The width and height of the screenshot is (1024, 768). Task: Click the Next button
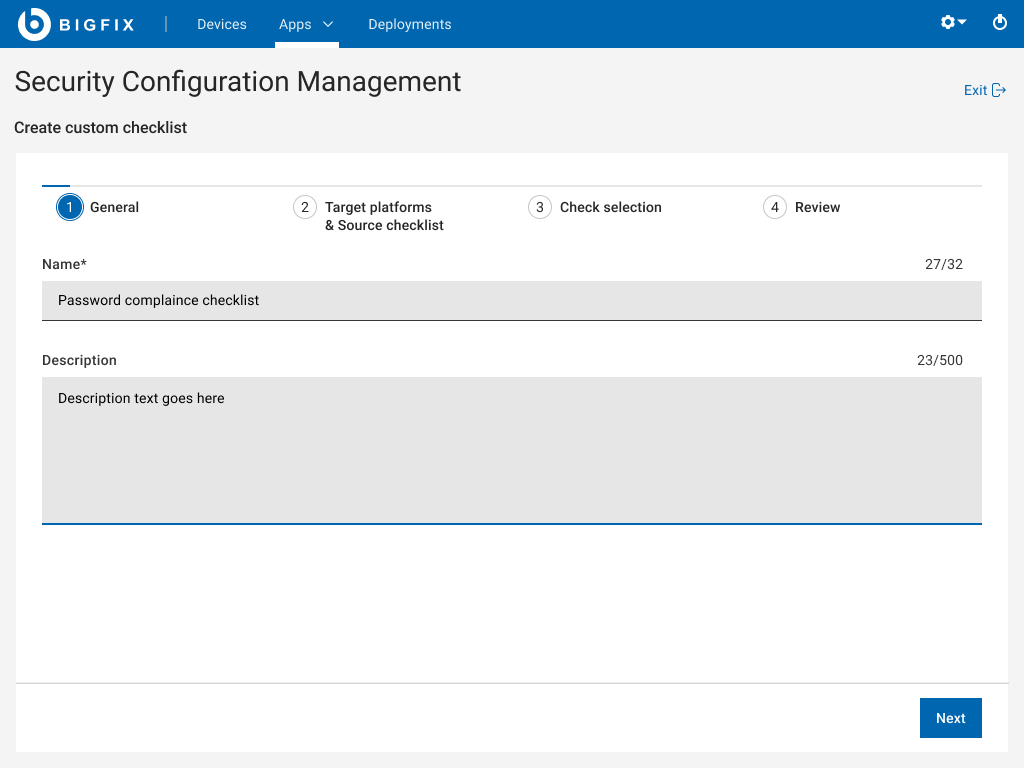point(951,718)
